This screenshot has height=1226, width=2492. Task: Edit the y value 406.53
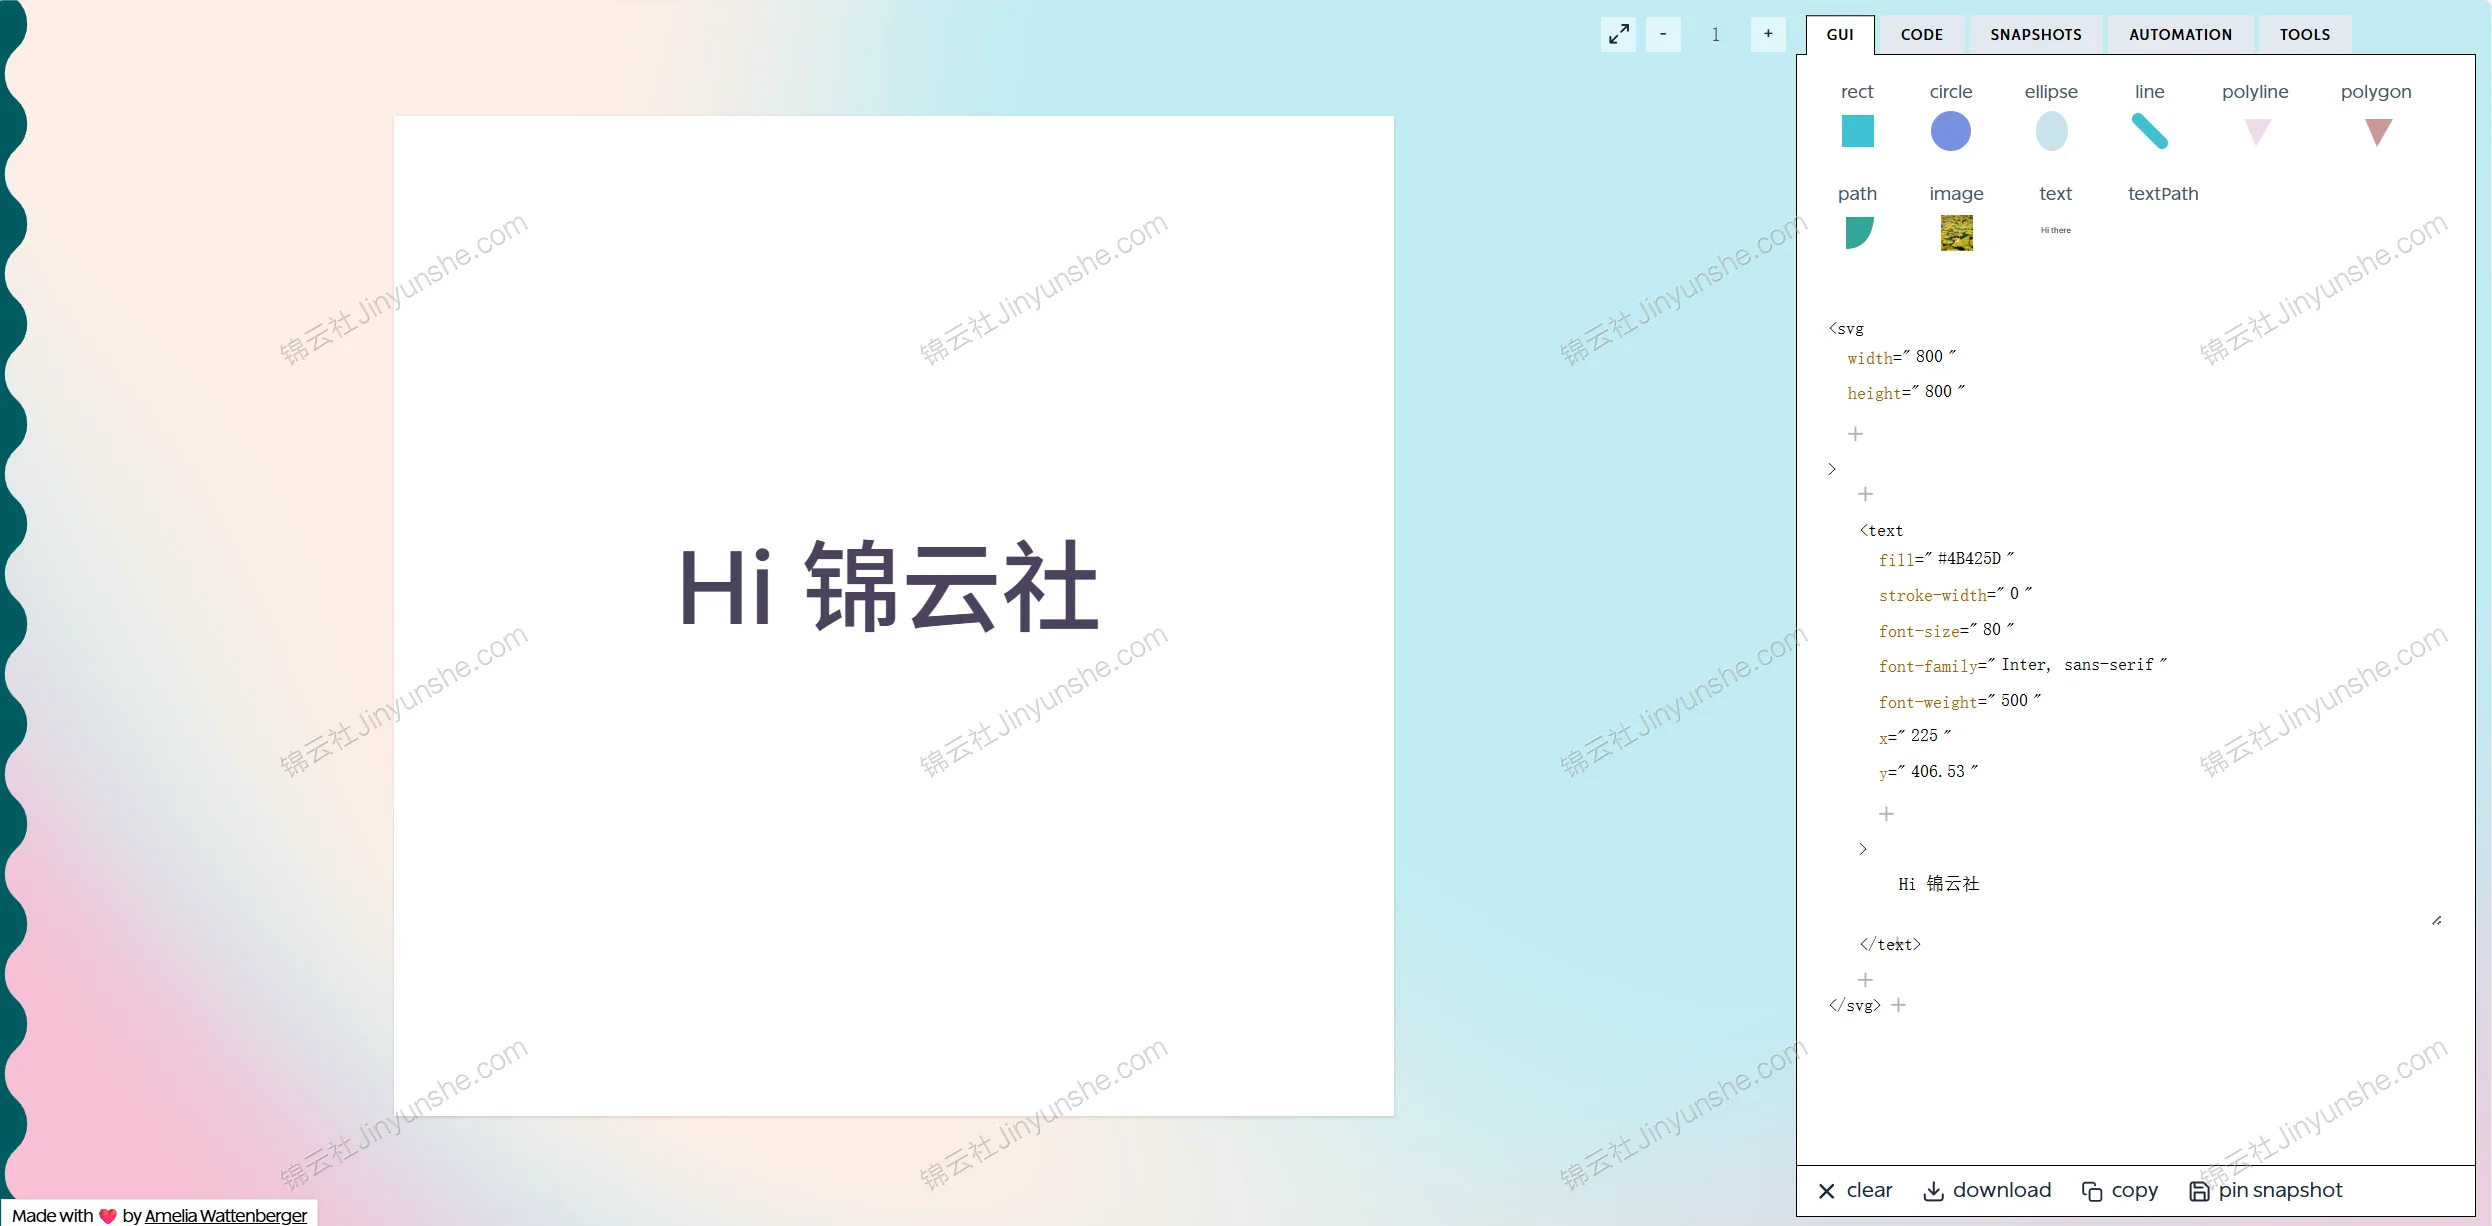(x=1937, y=772)
